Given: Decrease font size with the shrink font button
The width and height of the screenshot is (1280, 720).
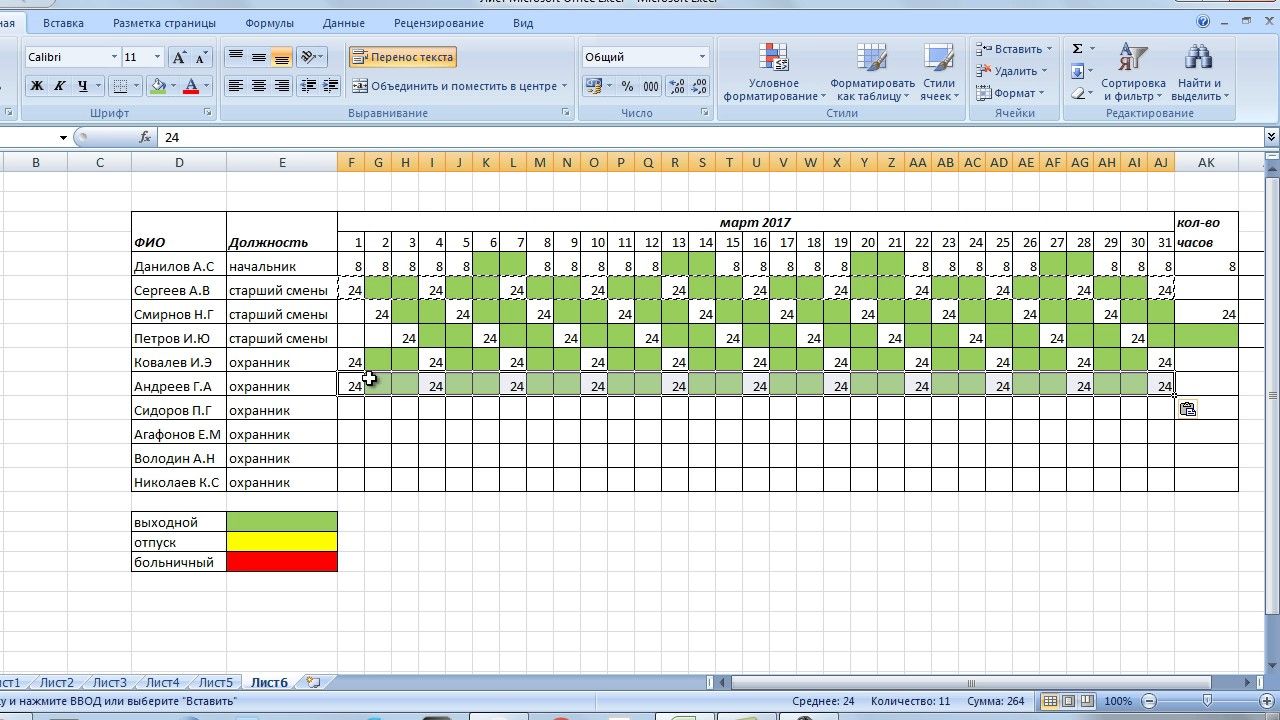Looking at the screenshot, I should pyautogui.click(x=202, y=58).
